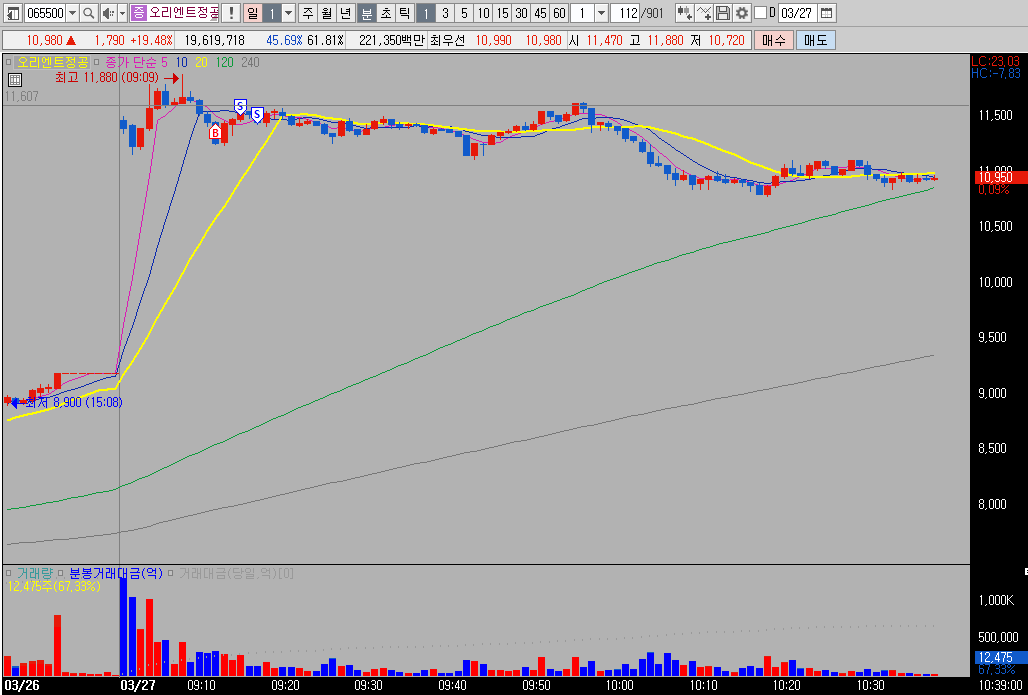The image size is (1028, 695).
Task: Click the blue MA 10 legend label
Action: (x=181, y=62)
